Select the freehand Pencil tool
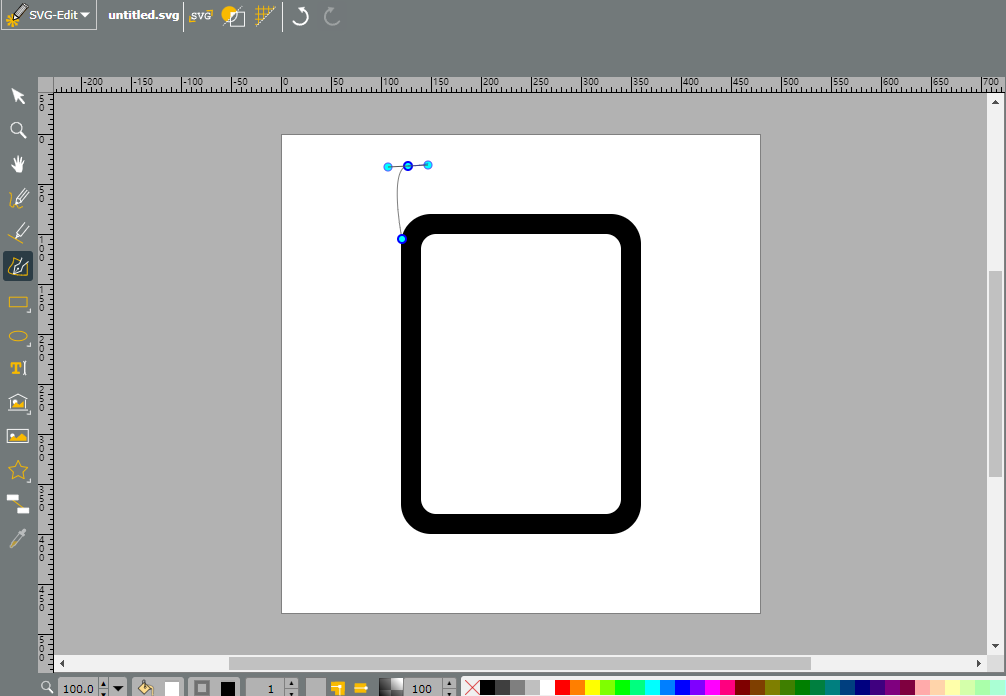The image size is (1006, 696). tap(18, 198)
